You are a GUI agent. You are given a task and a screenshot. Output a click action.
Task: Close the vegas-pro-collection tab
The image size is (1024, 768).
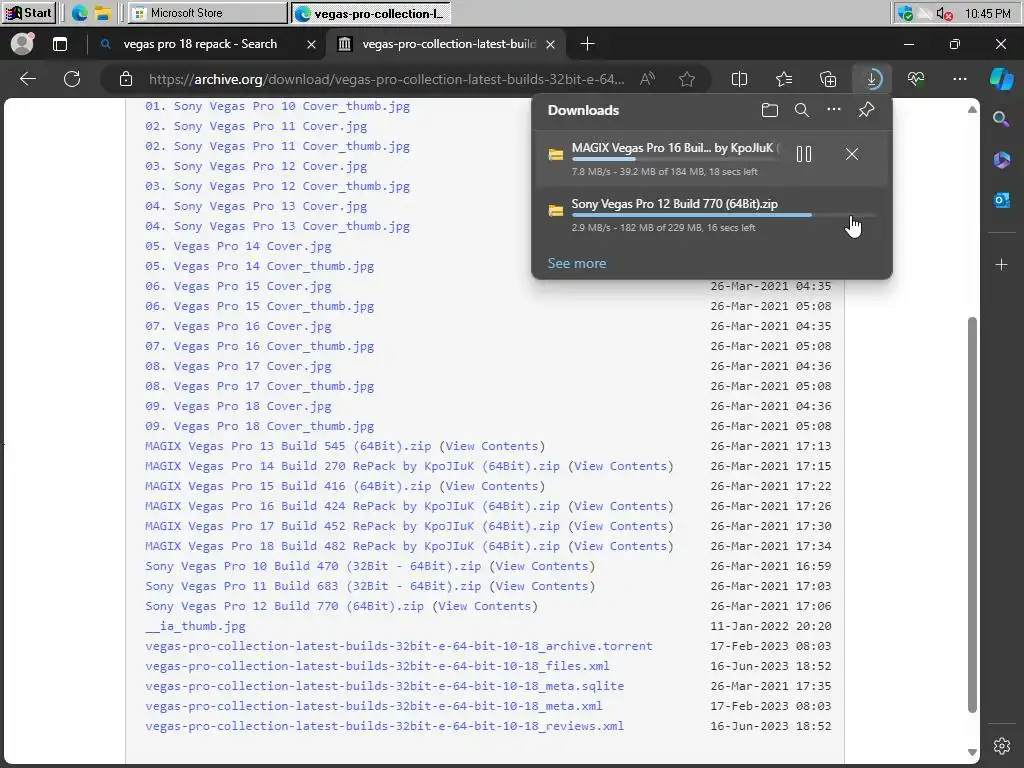(x=551, y=44)
